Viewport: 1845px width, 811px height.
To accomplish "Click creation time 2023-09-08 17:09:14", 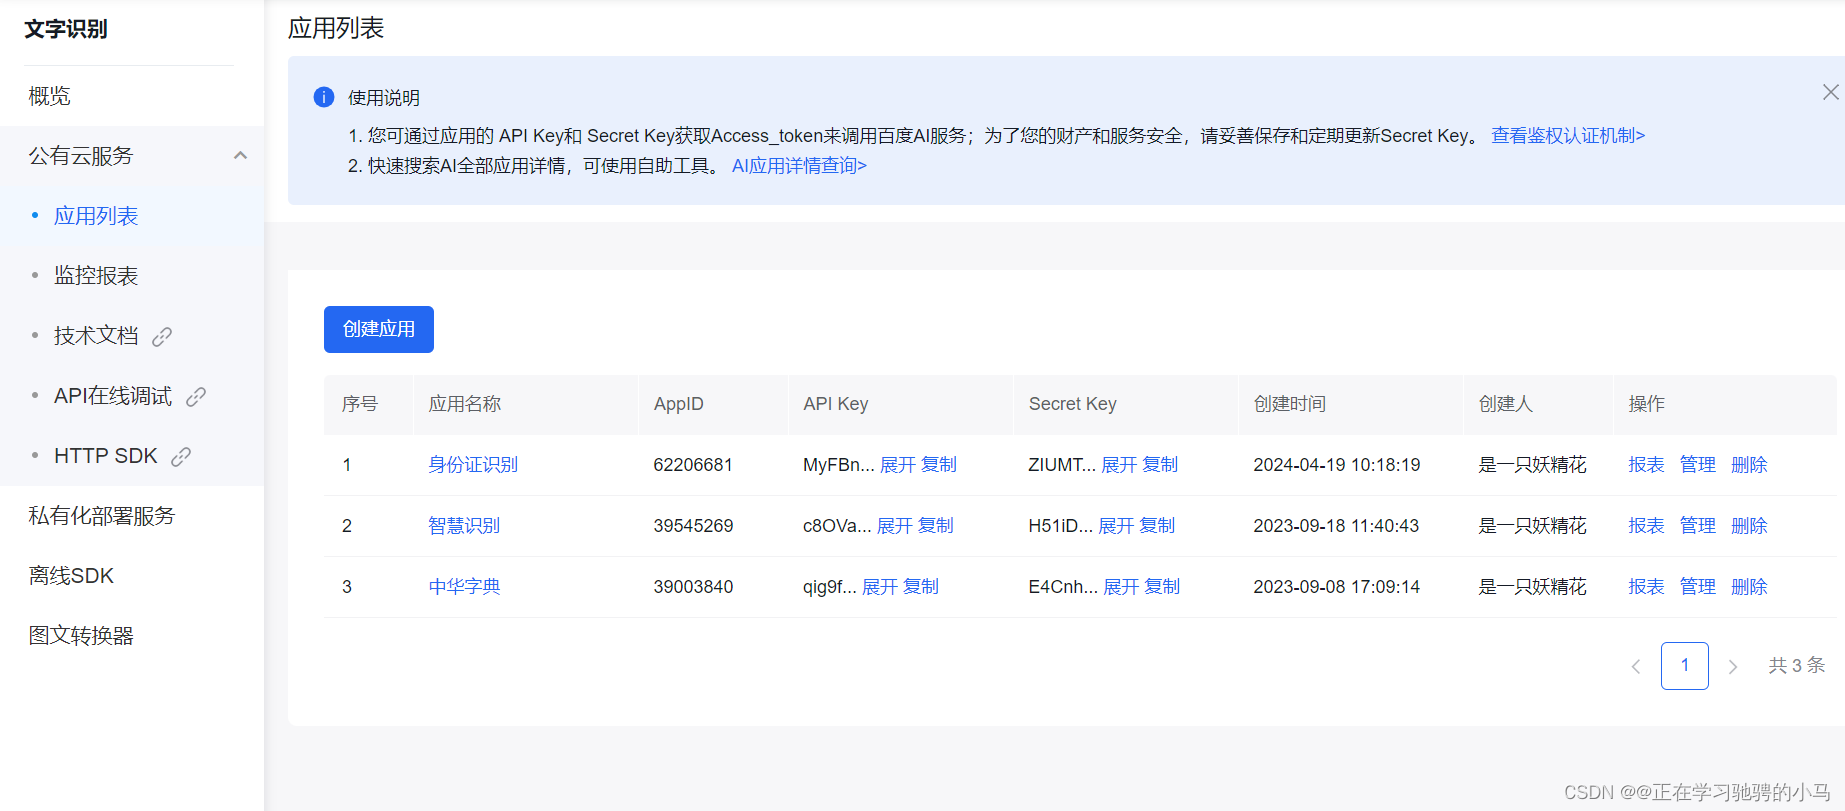I will coord(1337,587).
